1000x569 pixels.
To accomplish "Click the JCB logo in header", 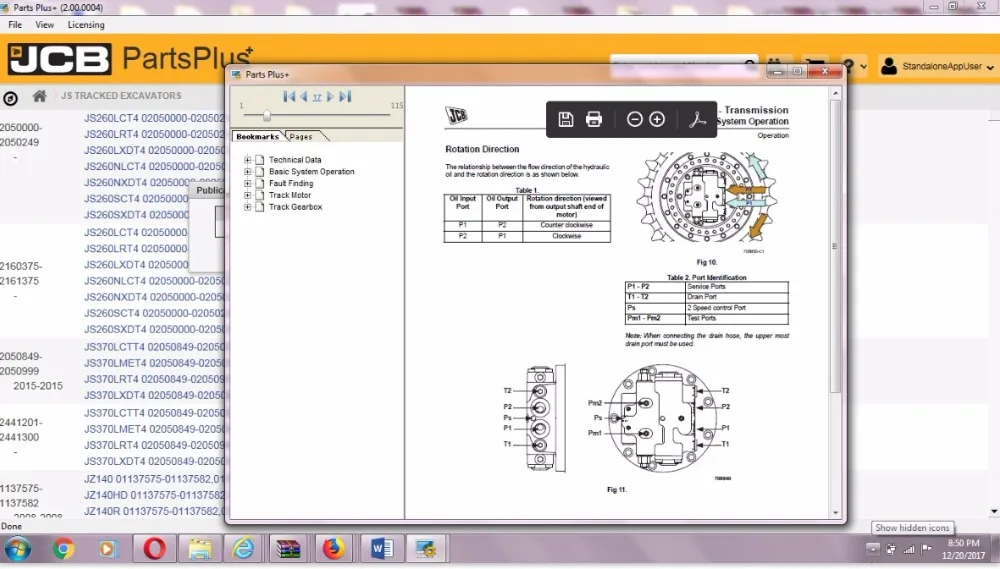I will [59, 59].
